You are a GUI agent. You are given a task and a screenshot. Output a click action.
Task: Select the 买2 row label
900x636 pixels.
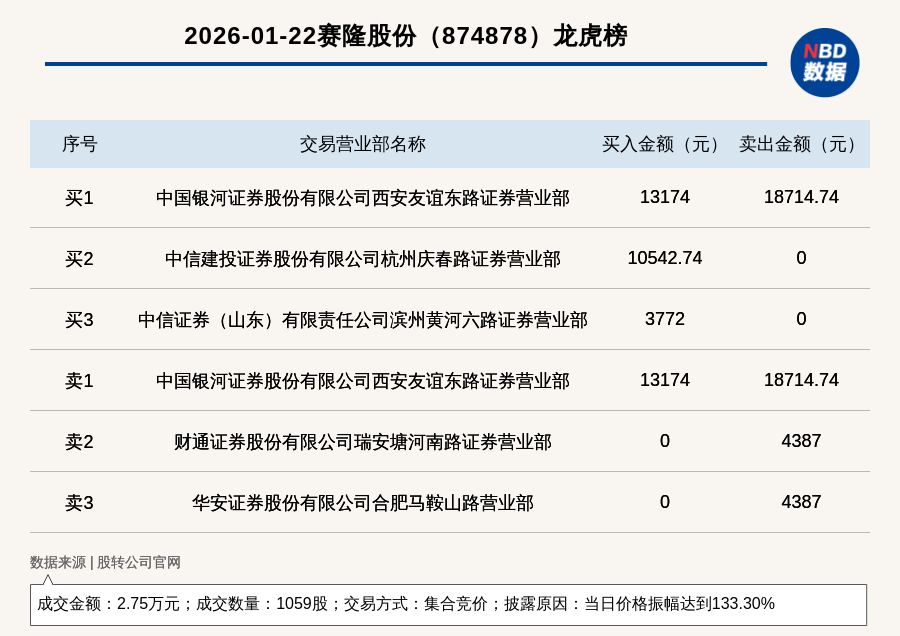tap(79, 259)
